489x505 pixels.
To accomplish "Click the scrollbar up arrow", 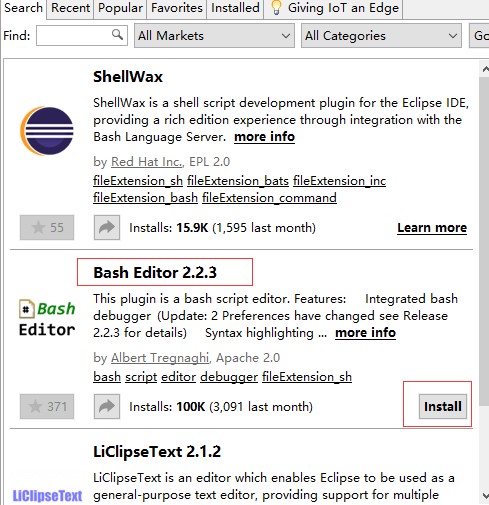I will [485, 69].
